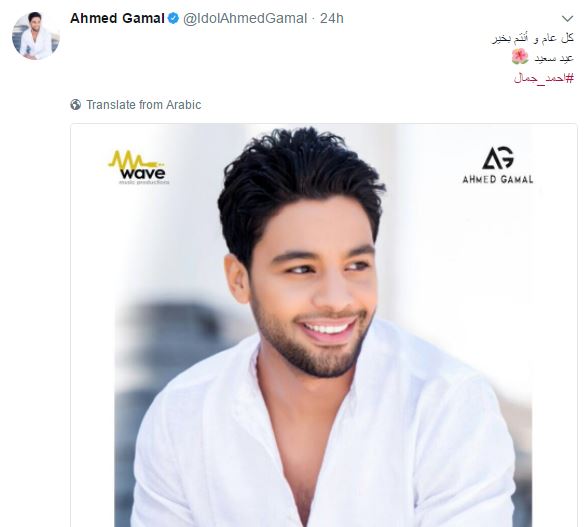Click the AHMED GAMAL text under the monogram
Viewport: 588px width, 527px height.
point(498,179)
